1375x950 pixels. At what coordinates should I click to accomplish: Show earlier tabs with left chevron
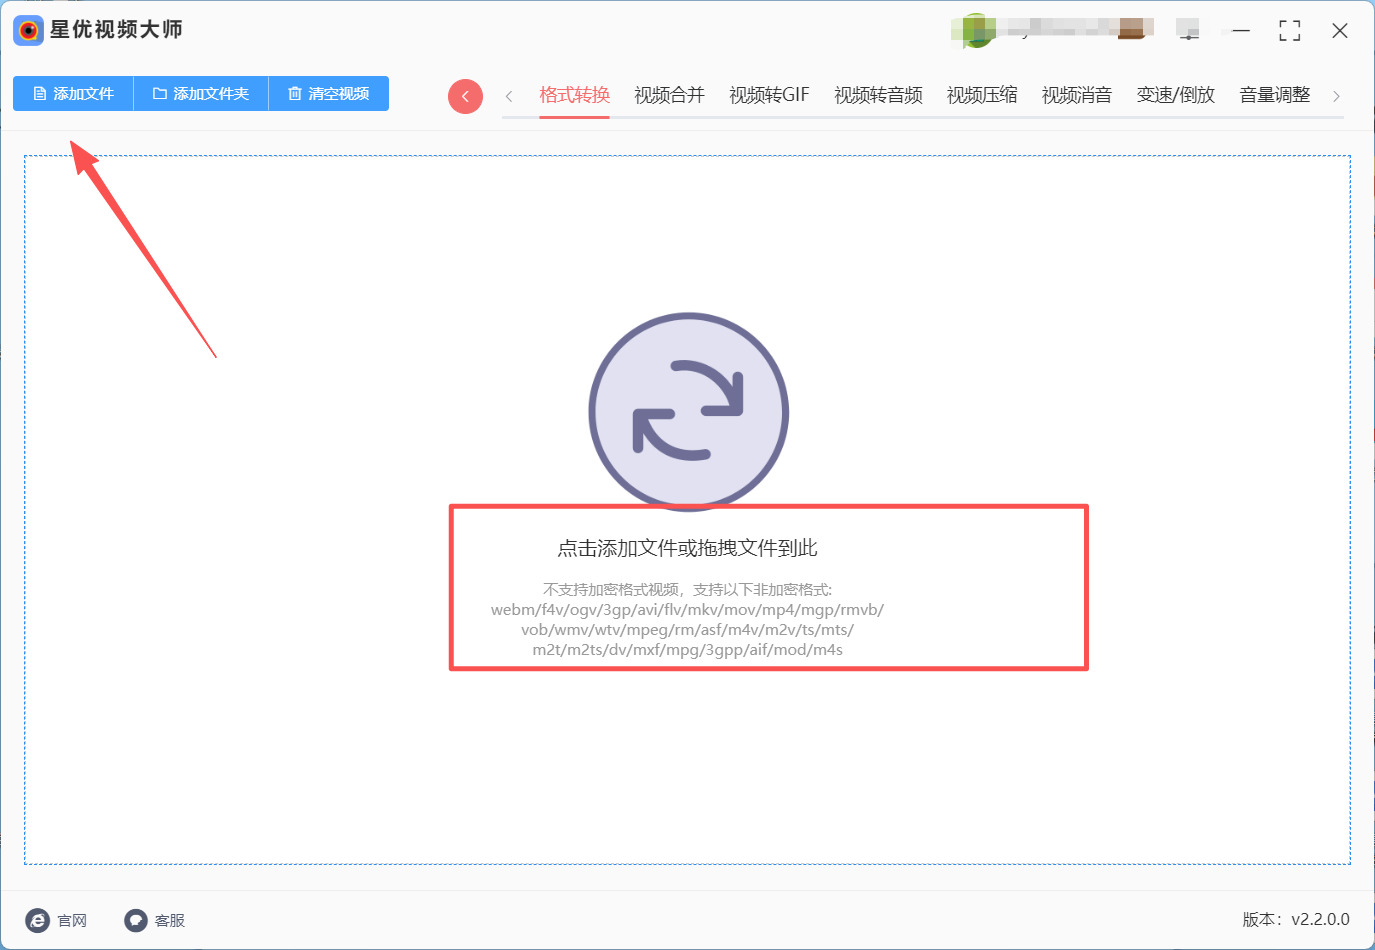(x=509, y=96)
